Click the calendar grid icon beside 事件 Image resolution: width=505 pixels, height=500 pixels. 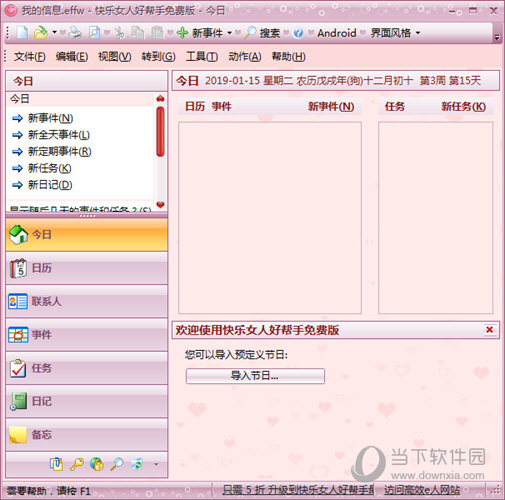[x=18, y=335]
